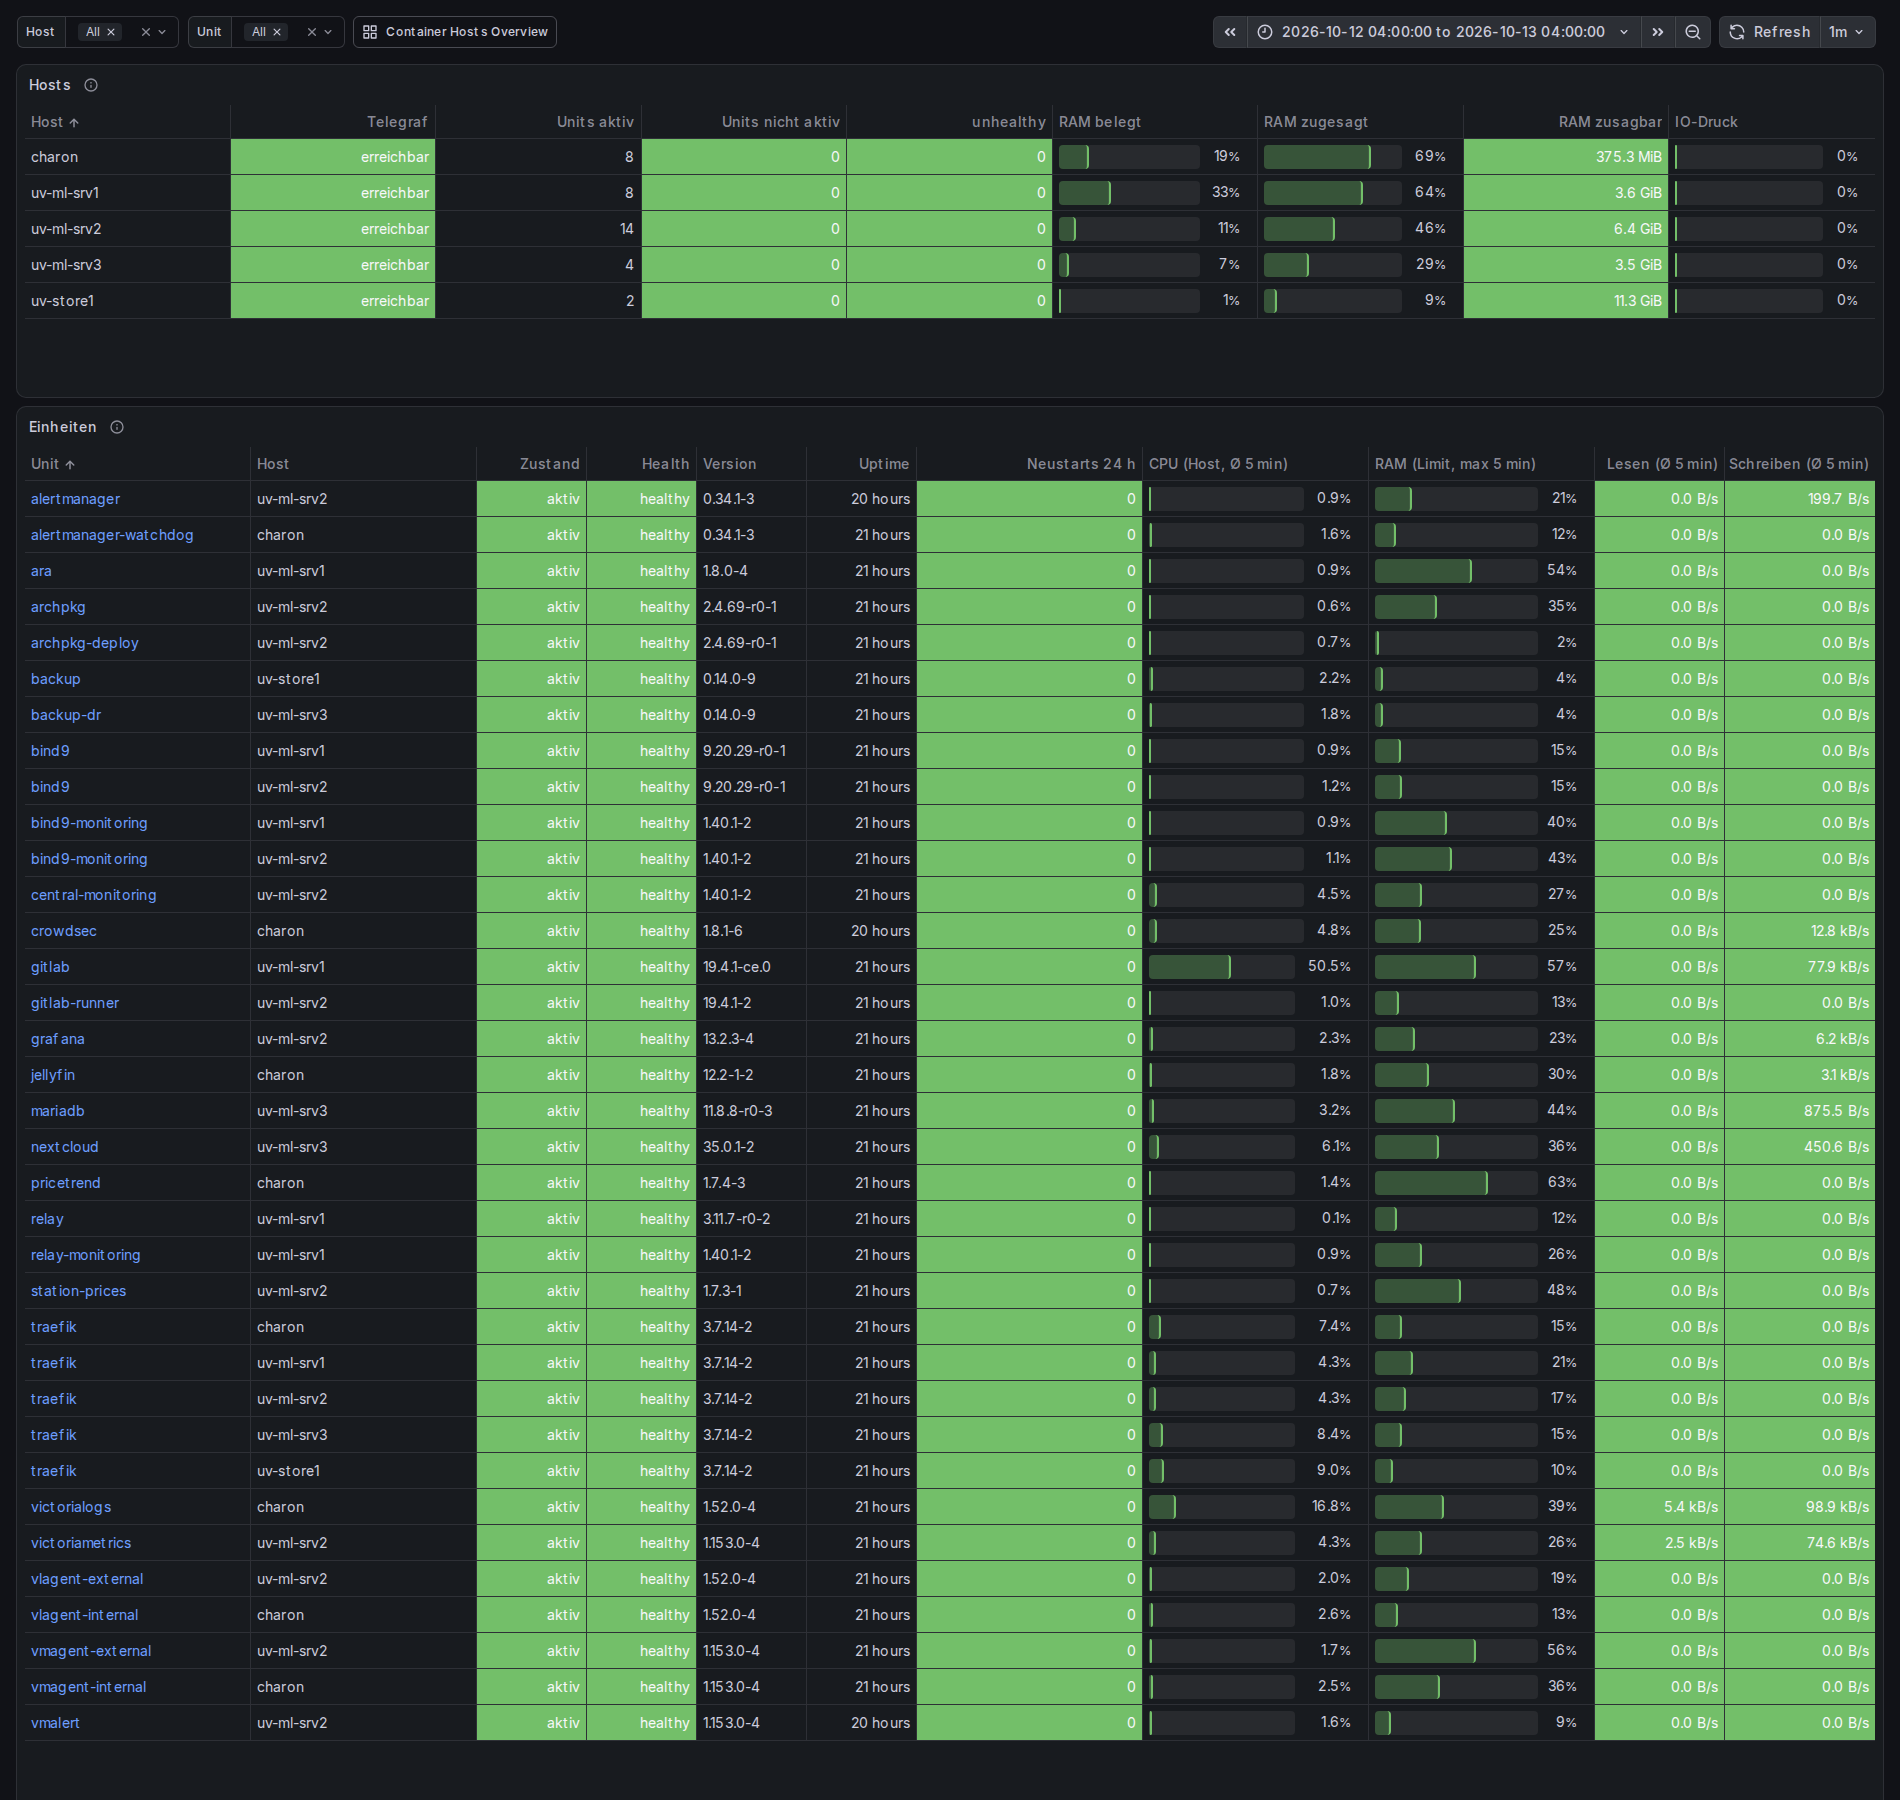Shift time range forward with double-right arrow

click(x=1658, y=32)
